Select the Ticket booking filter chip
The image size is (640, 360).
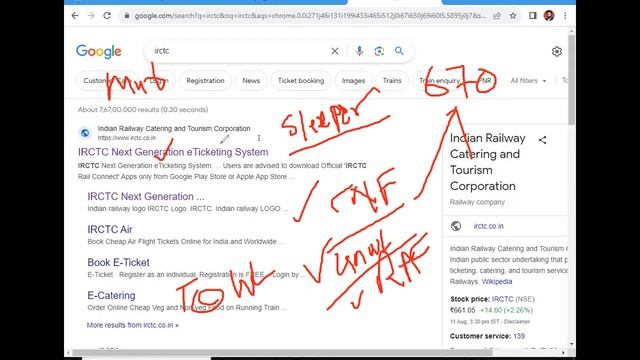pyautogui.click(x=301, y=81)
